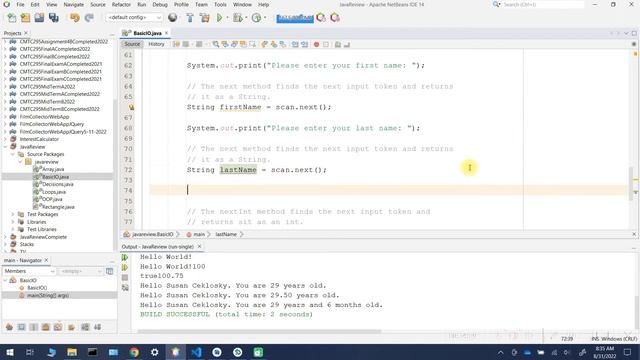
Task: Open the default config dropdown
Action: click(x=134, y=18)
